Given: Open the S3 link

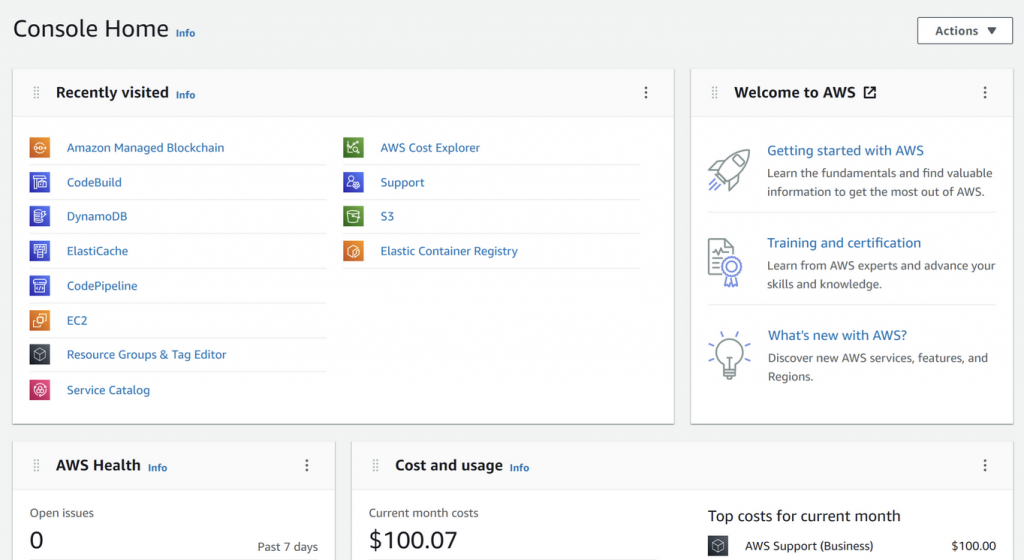Looking at the screenshot, I should (387, 216).
